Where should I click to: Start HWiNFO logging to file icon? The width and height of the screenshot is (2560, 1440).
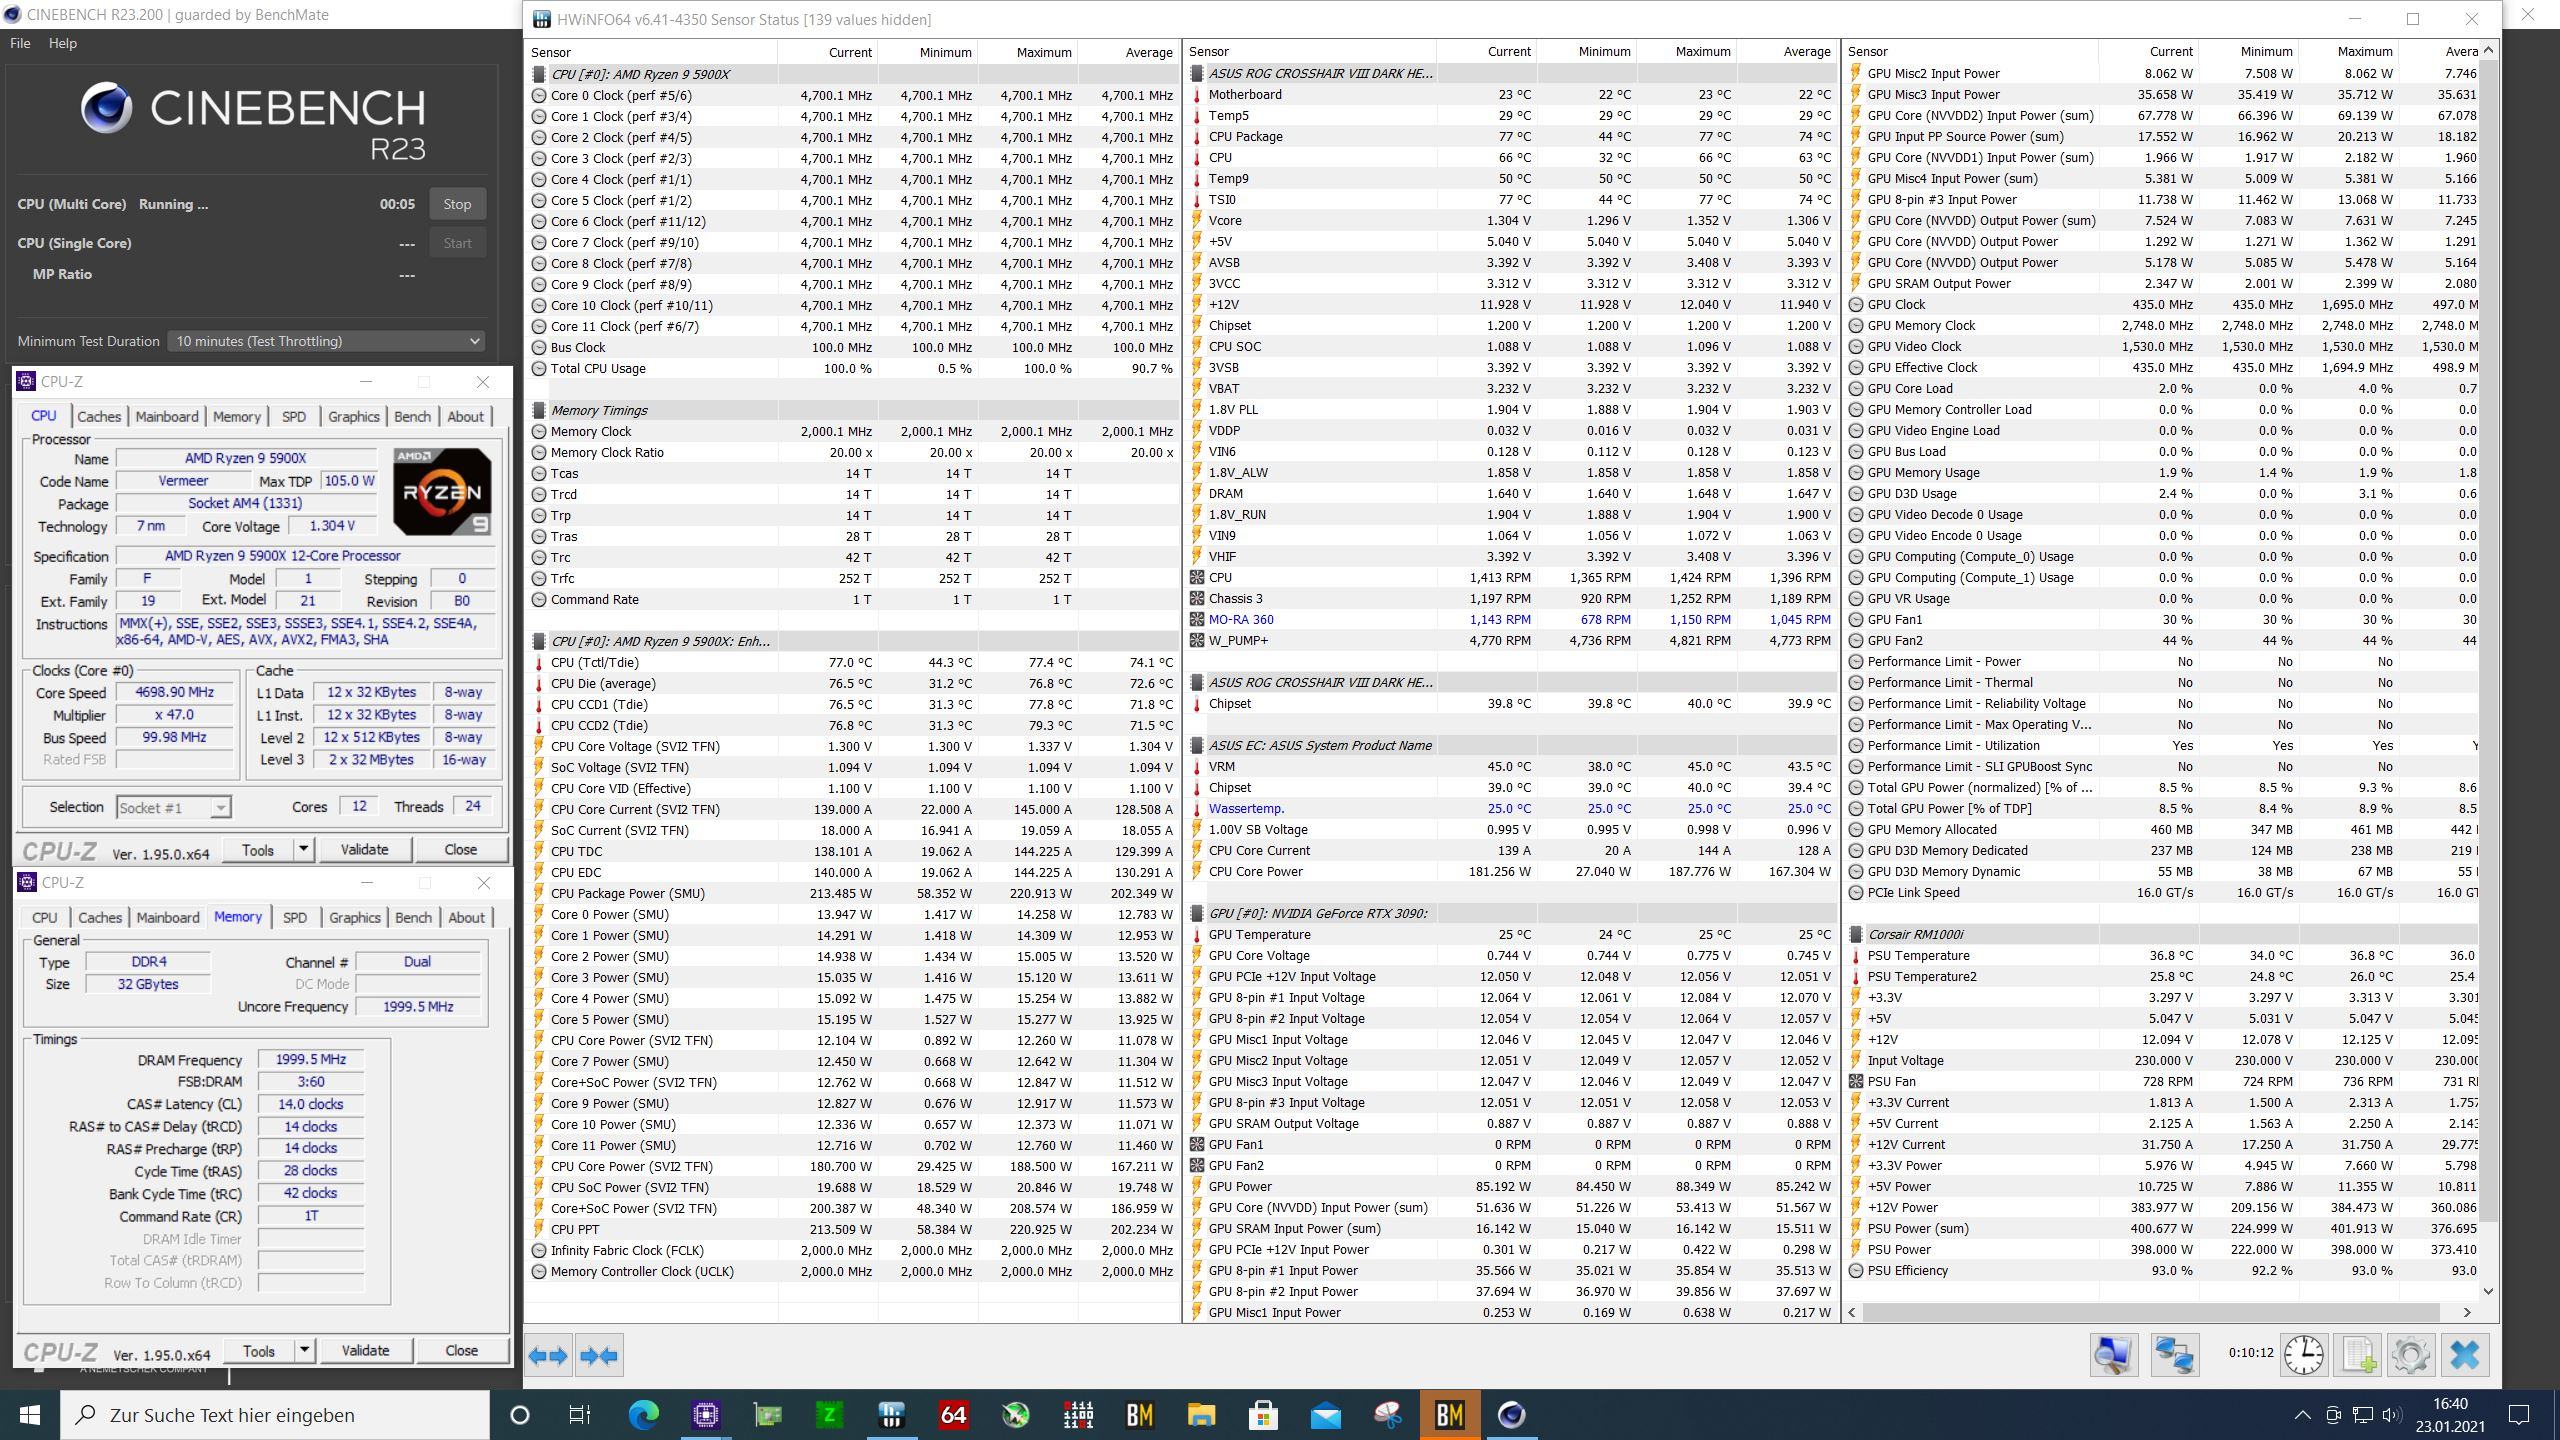pos(2358,1356)
